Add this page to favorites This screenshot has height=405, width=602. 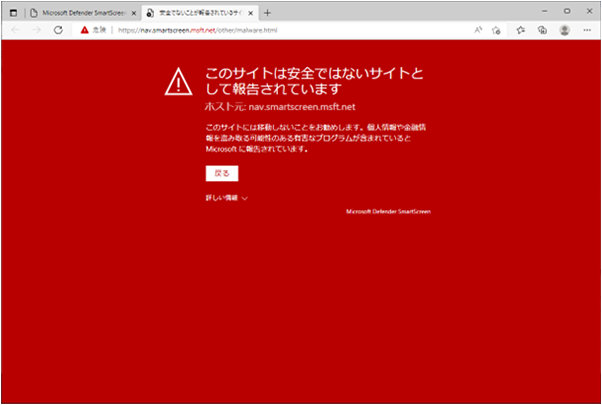coord(496,30)
